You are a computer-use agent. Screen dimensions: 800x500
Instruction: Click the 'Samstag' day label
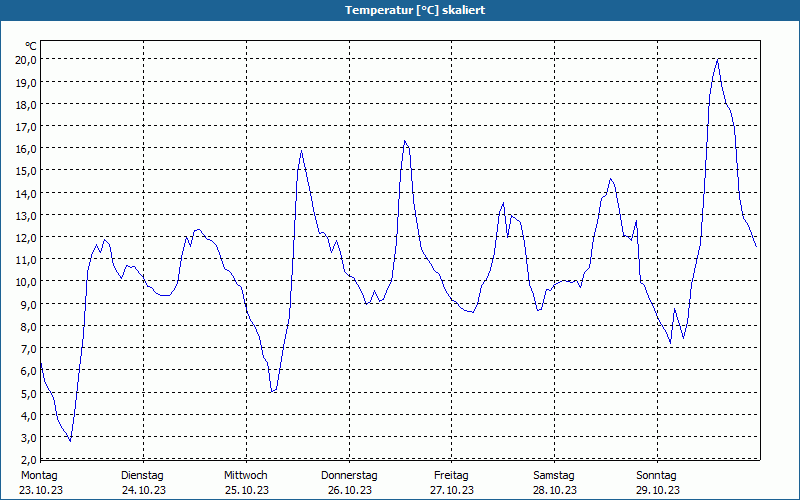tap(554, 476)
